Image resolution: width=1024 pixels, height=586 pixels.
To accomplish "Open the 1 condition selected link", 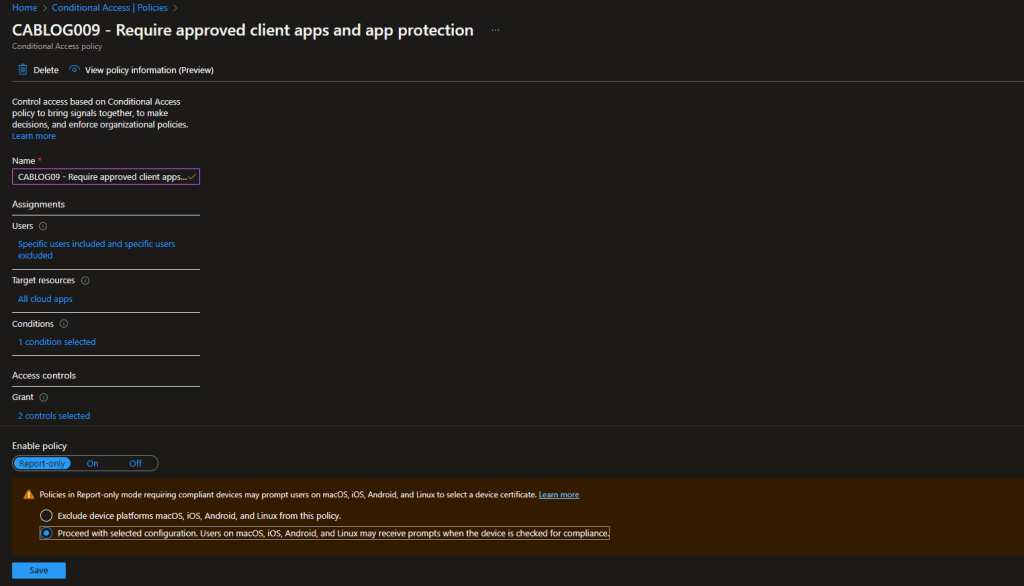I will 57,342.
